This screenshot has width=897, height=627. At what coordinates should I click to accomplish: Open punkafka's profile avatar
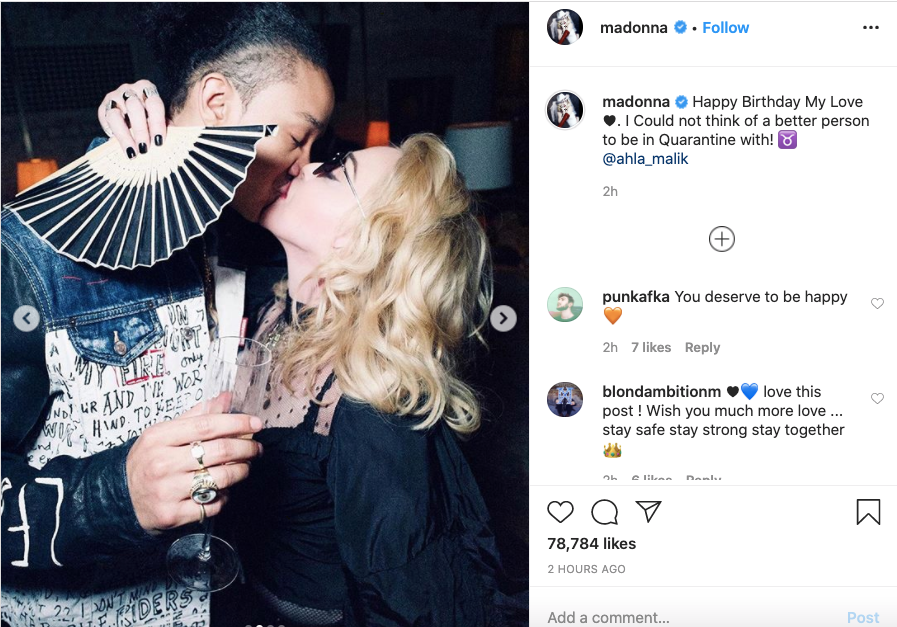pos(565,304)
